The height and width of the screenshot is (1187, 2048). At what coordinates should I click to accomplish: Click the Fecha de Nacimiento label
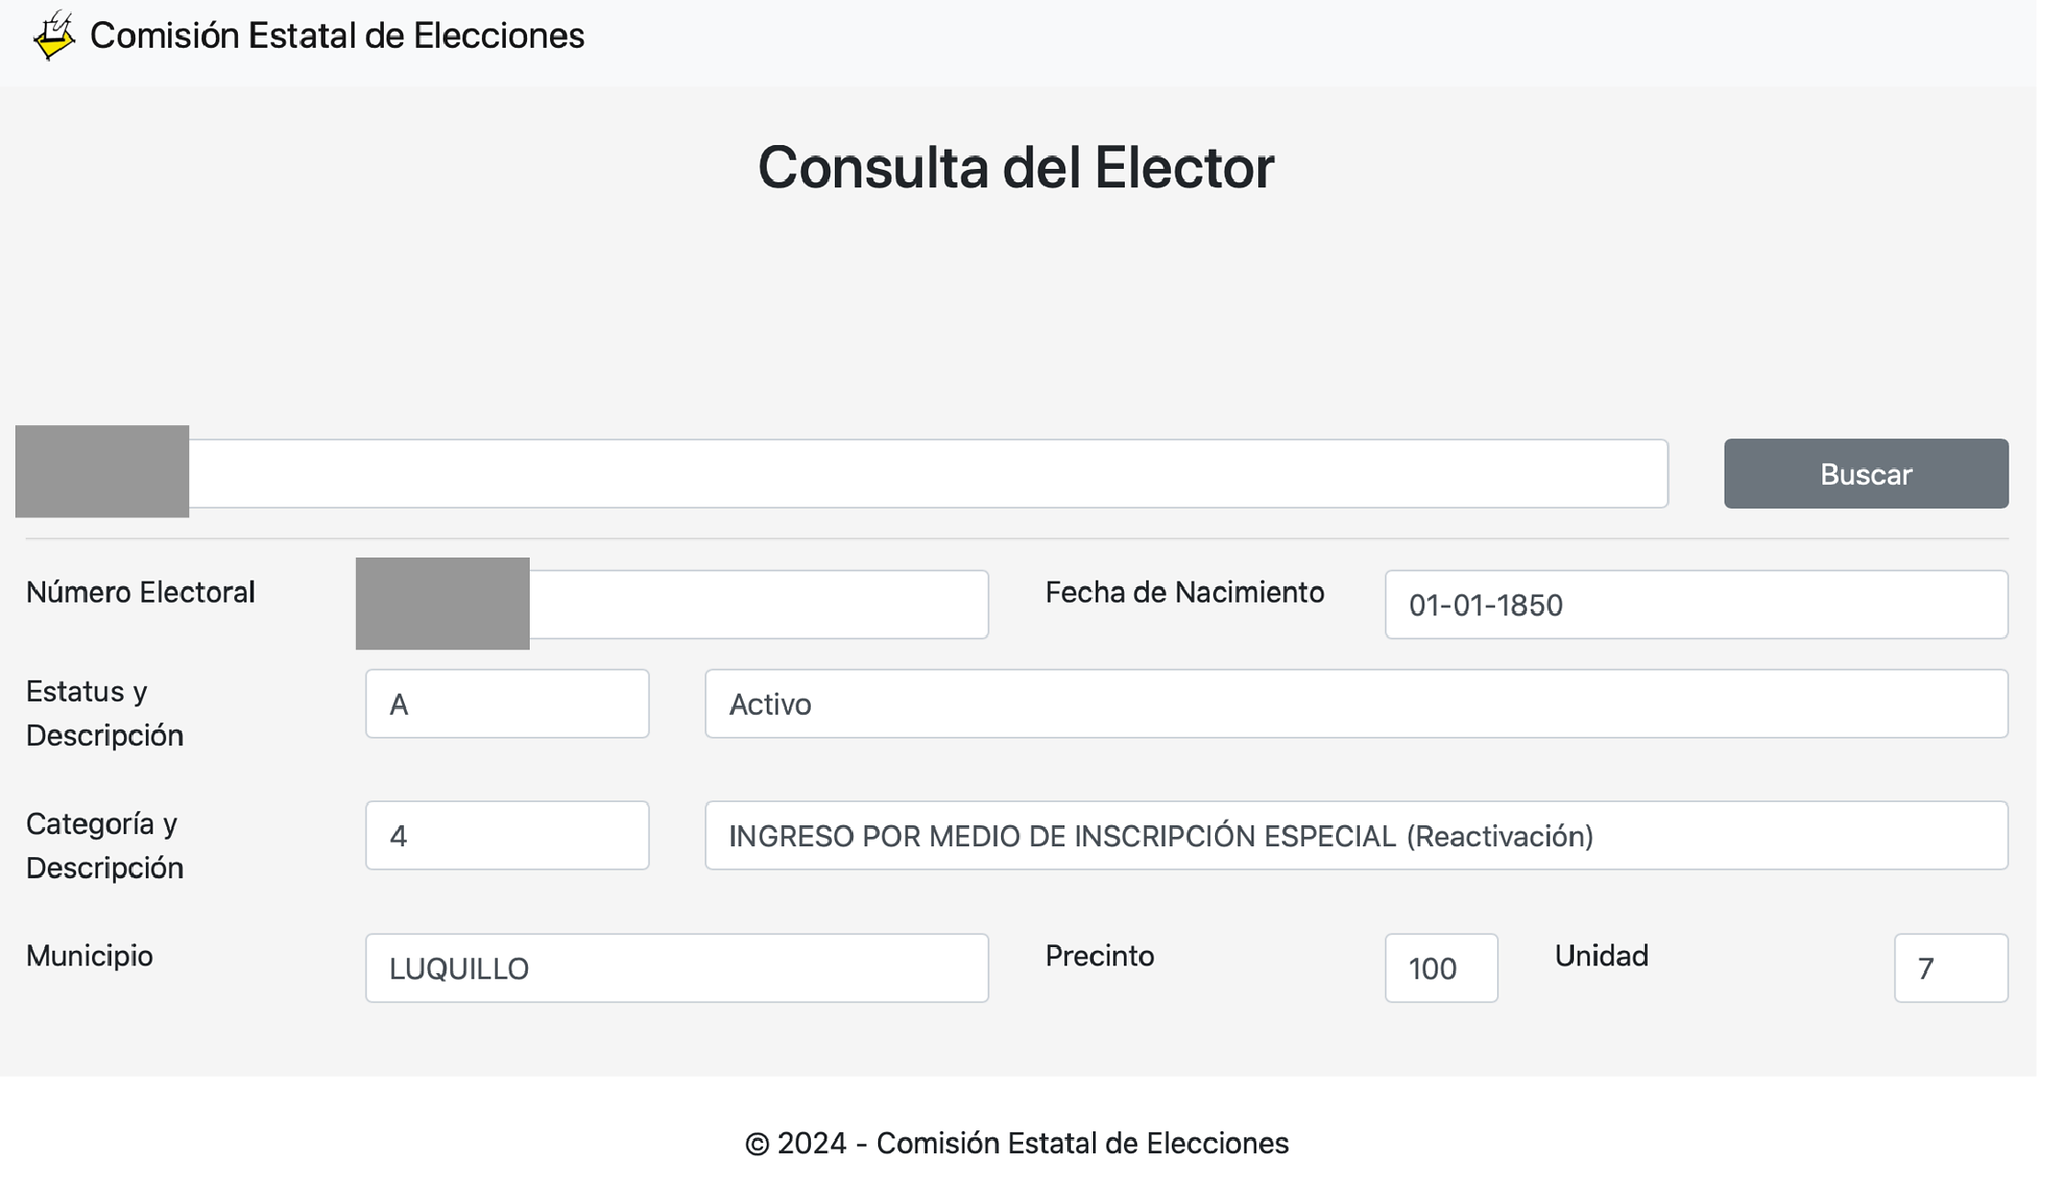1184,592
